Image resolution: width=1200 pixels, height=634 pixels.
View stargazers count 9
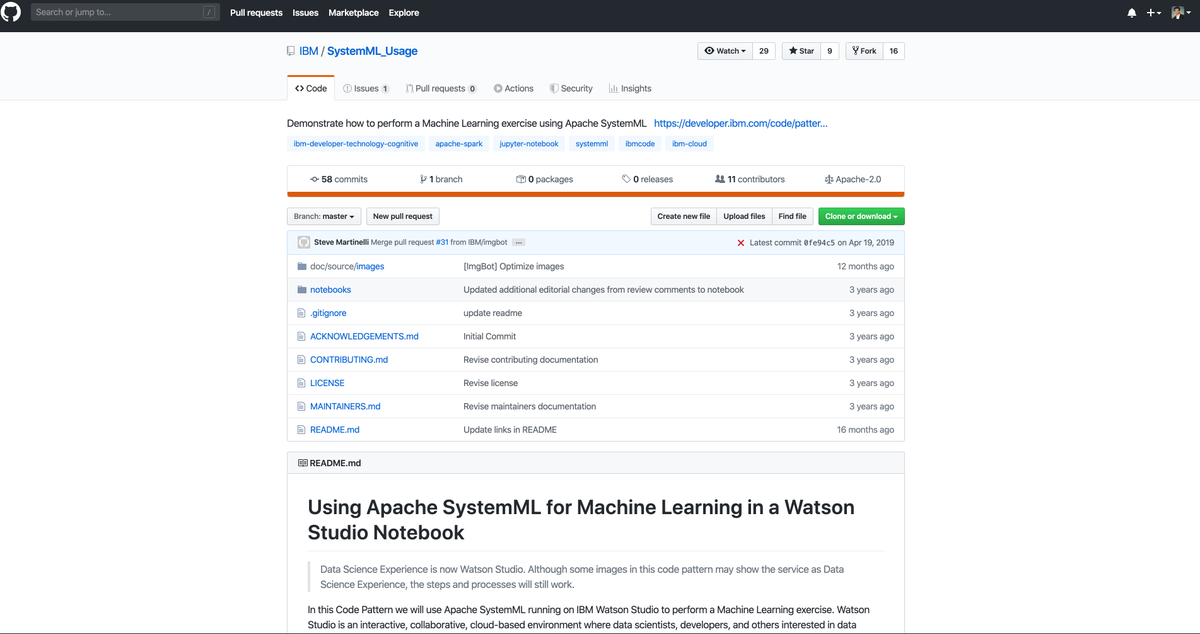click(x=830, y=51)
